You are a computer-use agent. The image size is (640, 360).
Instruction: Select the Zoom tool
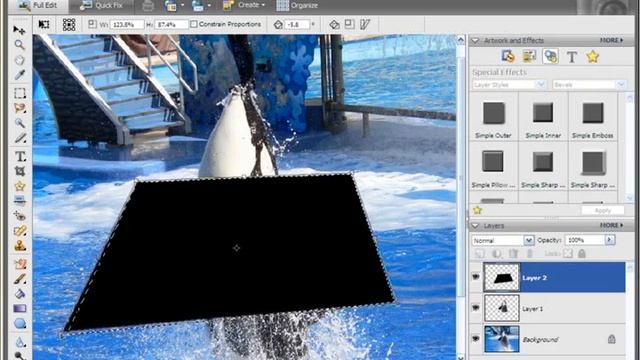point(19,44)
